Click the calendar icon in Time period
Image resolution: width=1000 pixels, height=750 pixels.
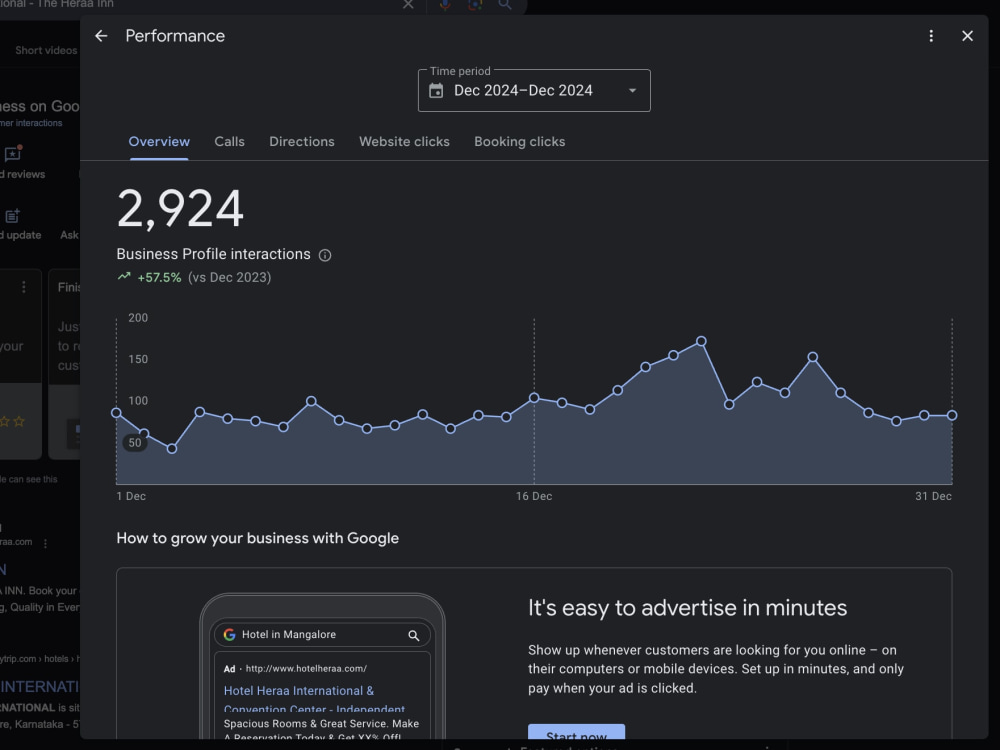[x=436, y=91]
